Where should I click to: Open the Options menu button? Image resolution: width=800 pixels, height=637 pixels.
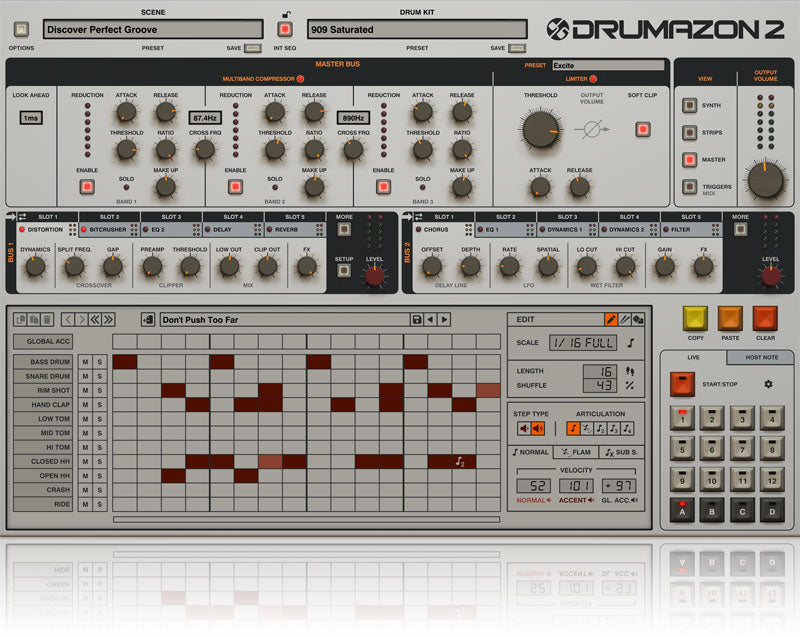click(21, 29)
